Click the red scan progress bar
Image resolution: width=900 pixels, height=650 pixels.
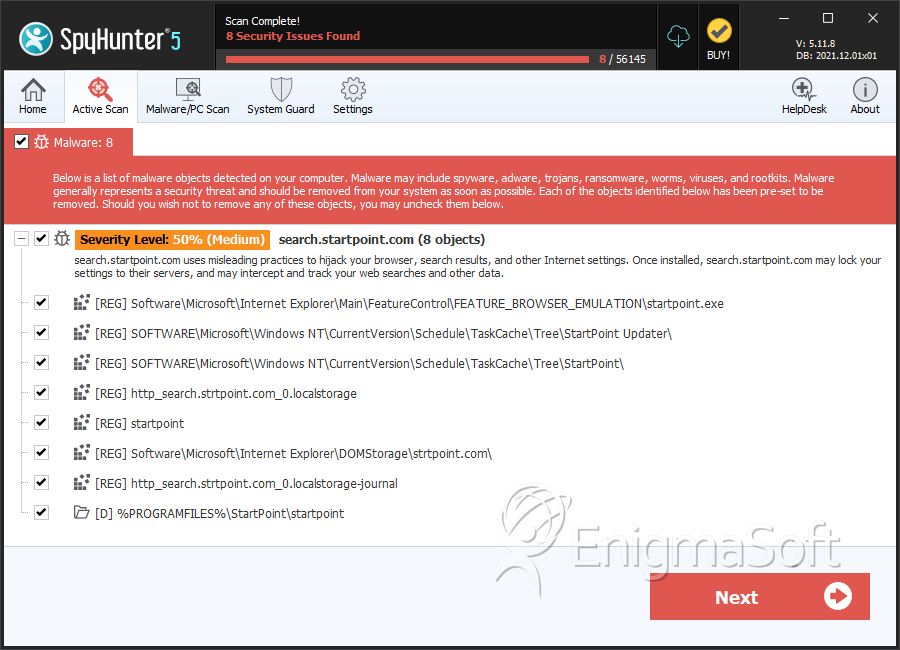[x=407, y=59]
